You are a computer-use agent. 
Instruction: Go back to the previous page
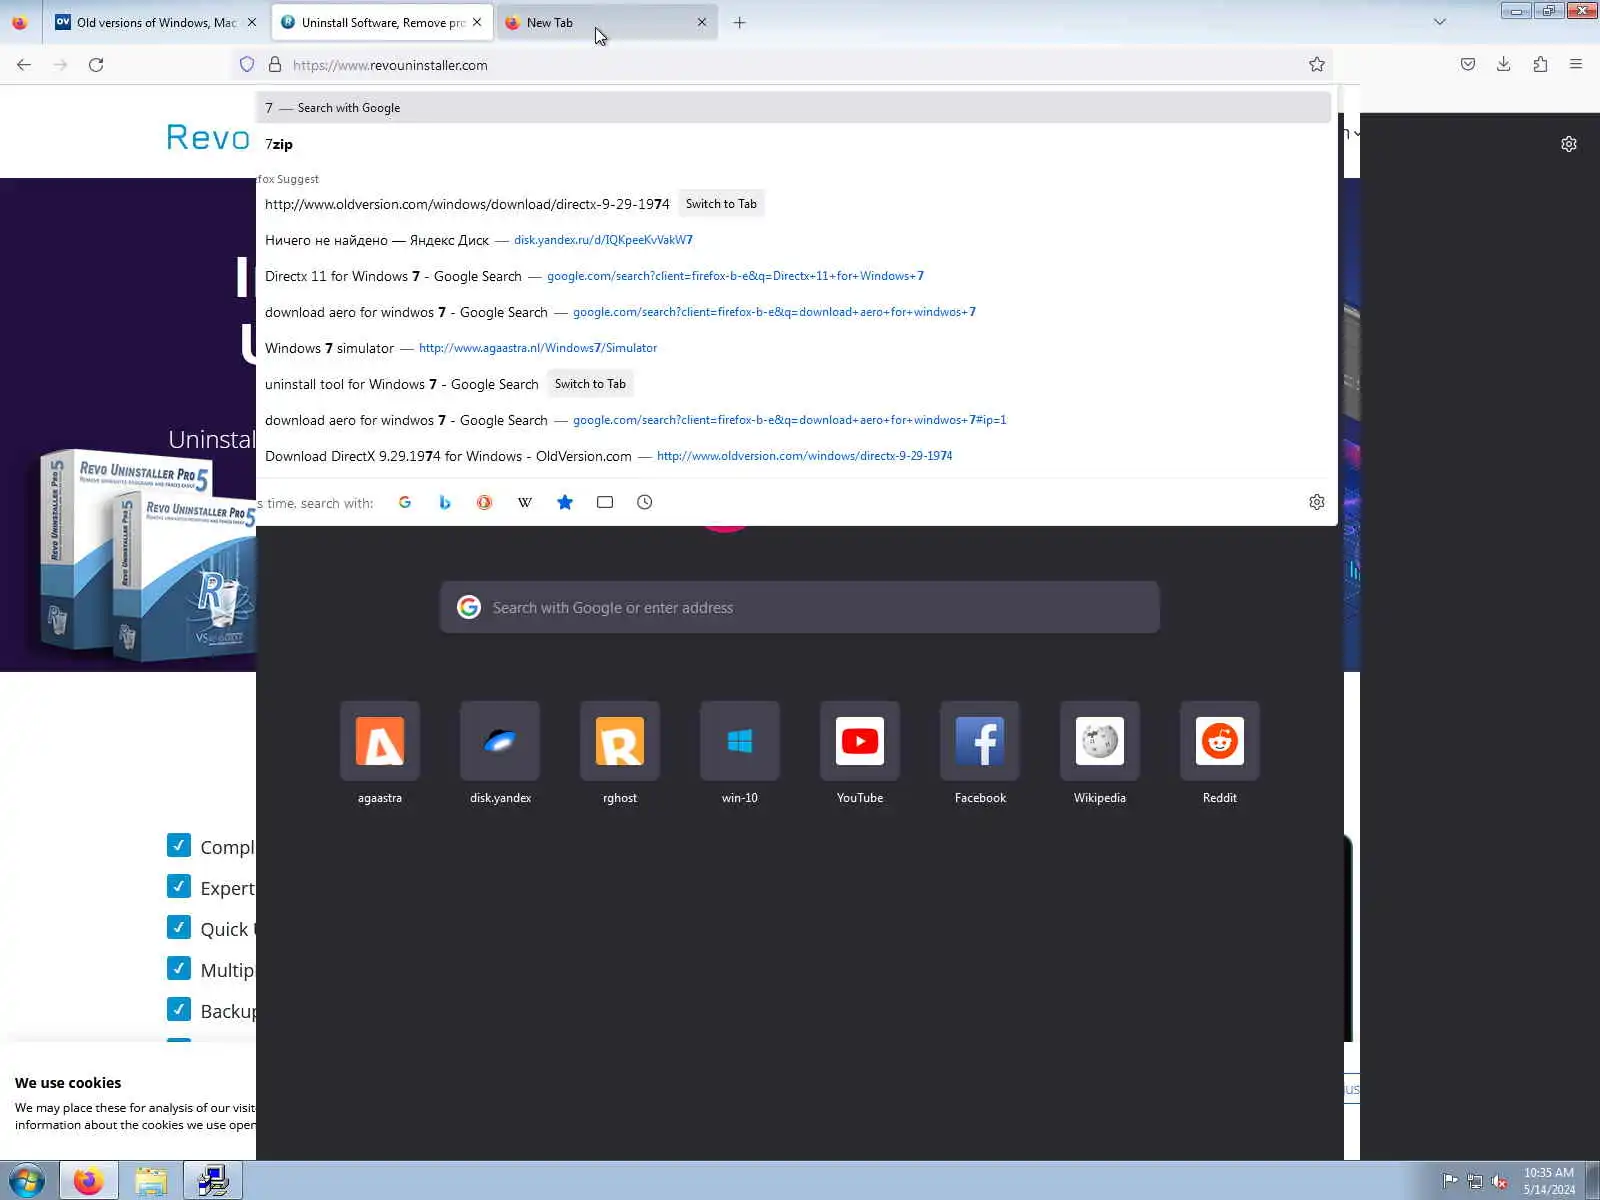pyautogui.click(x=24, y=65)
